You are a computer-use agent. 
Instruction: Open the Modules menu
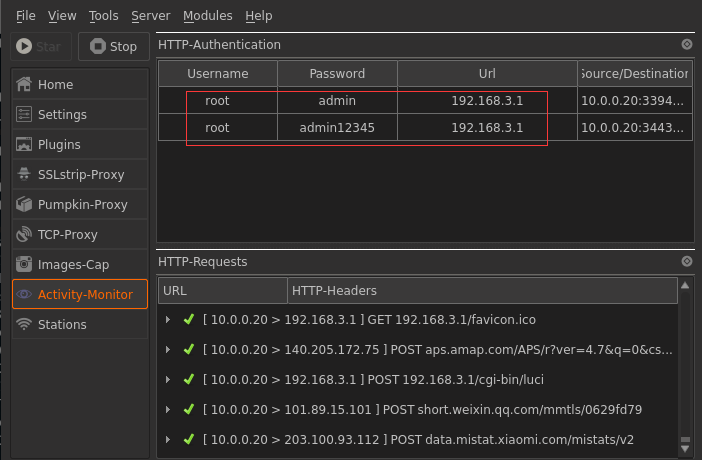pyautogui.click(x=207, y=16)
